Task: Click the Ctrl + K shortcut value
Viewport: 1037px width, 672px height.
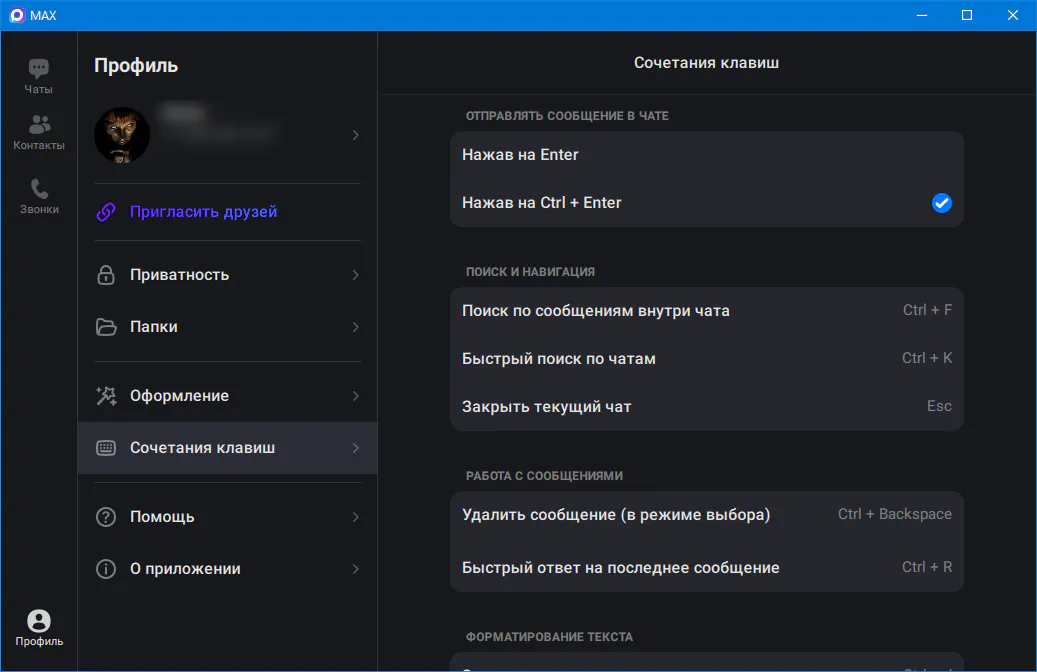Action: pos(927,358)
